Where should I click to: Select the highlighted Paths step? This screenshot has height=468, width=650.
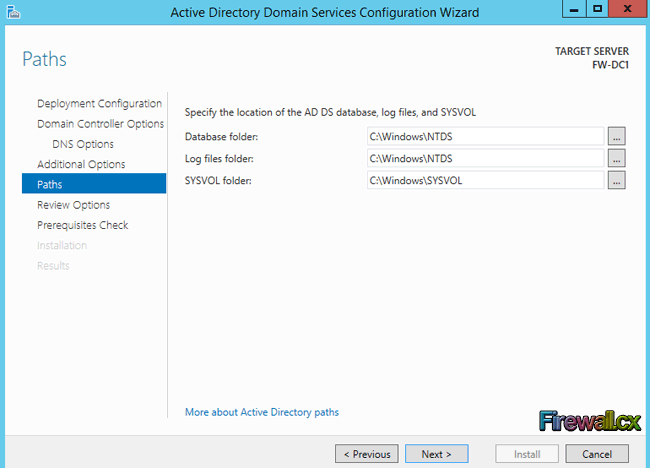point(94,184)
